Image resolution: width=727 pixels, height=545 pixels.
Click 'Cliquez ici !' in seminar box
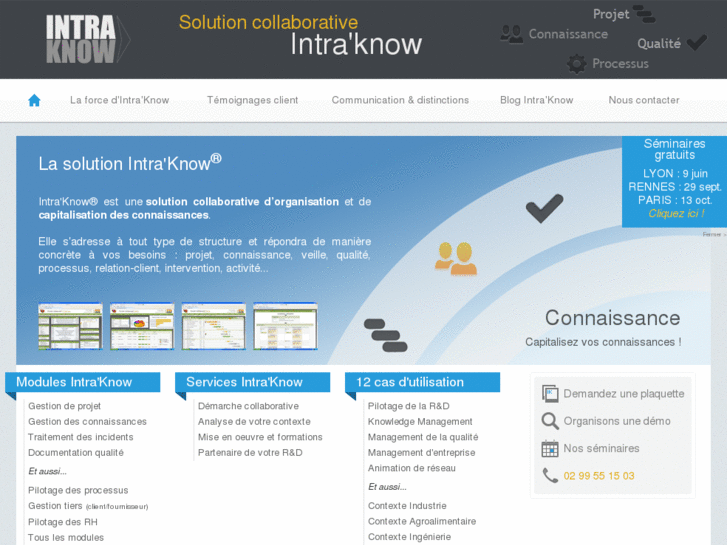coord(676,213)
